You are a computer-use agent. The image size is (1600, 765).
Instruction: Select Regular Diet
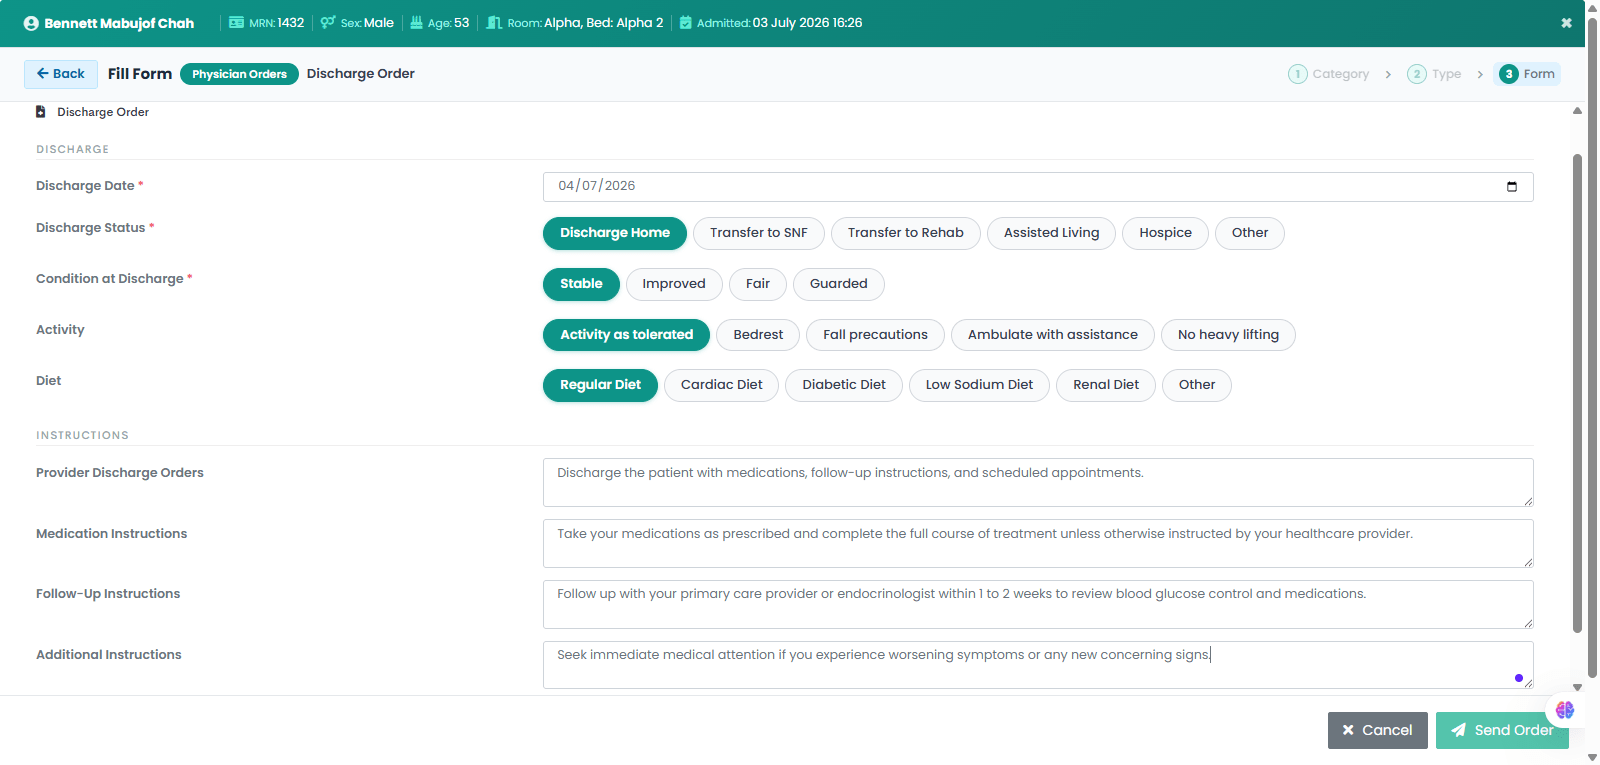coord(600,385)
